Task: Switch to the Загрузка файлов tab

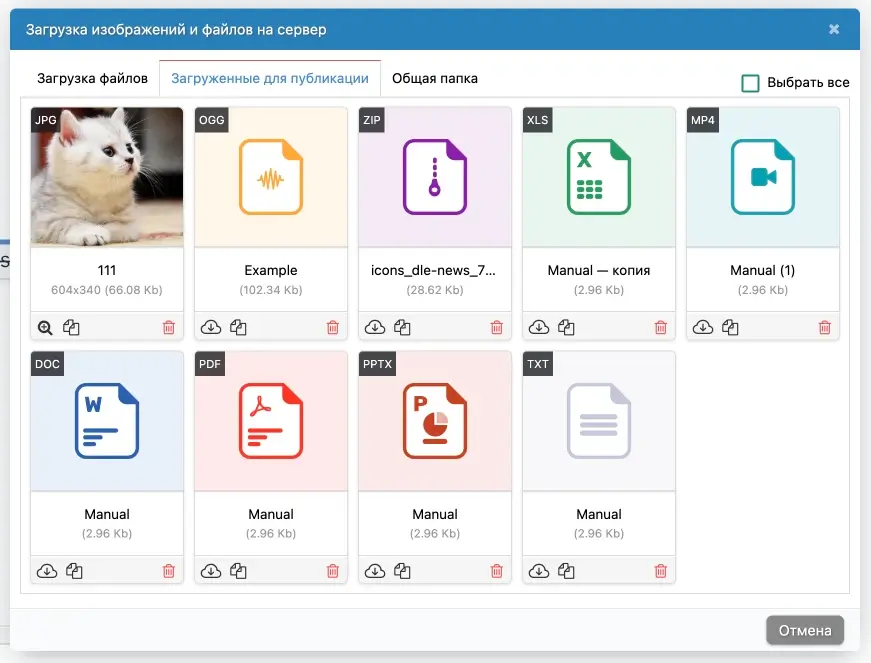Action: (x=92, y=78)
